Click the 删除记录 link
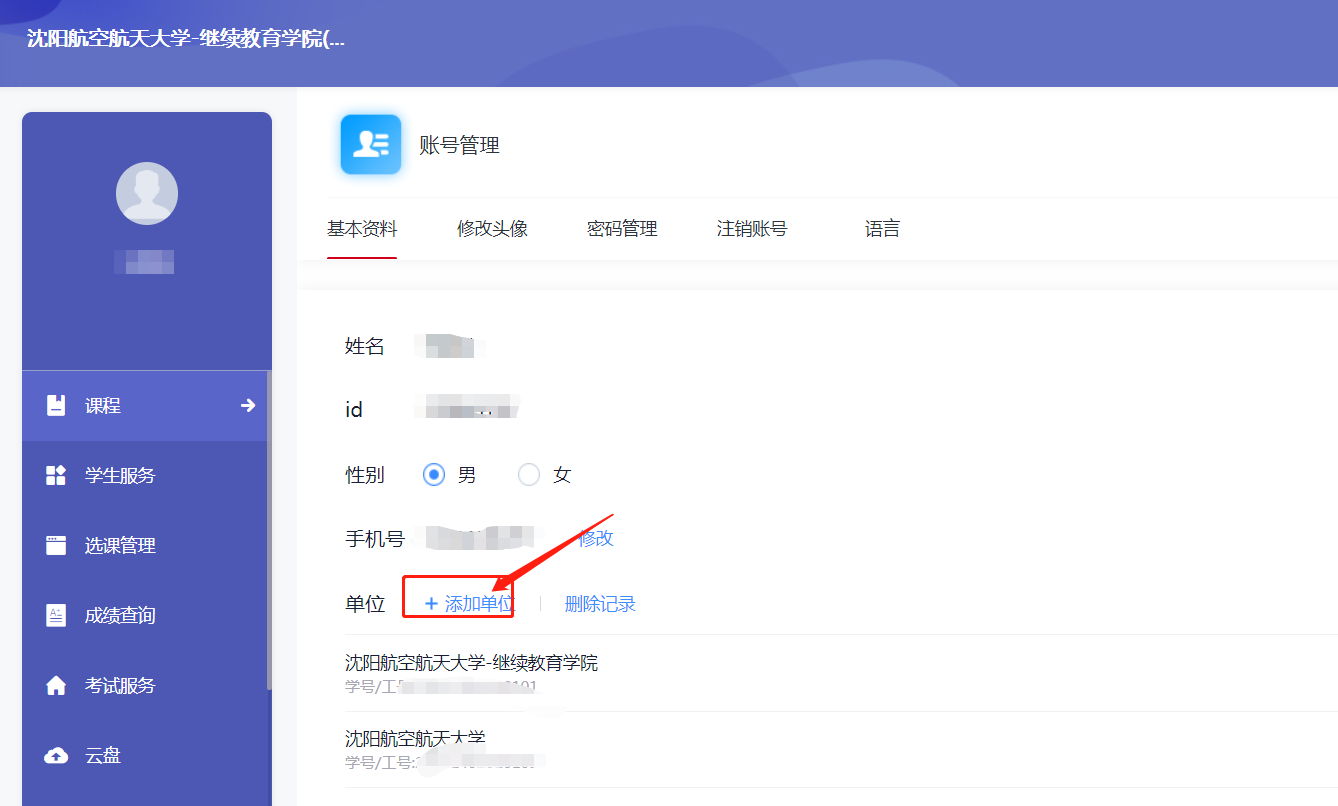This screenshot has width=1338, height=806. (x=600, y=604)
